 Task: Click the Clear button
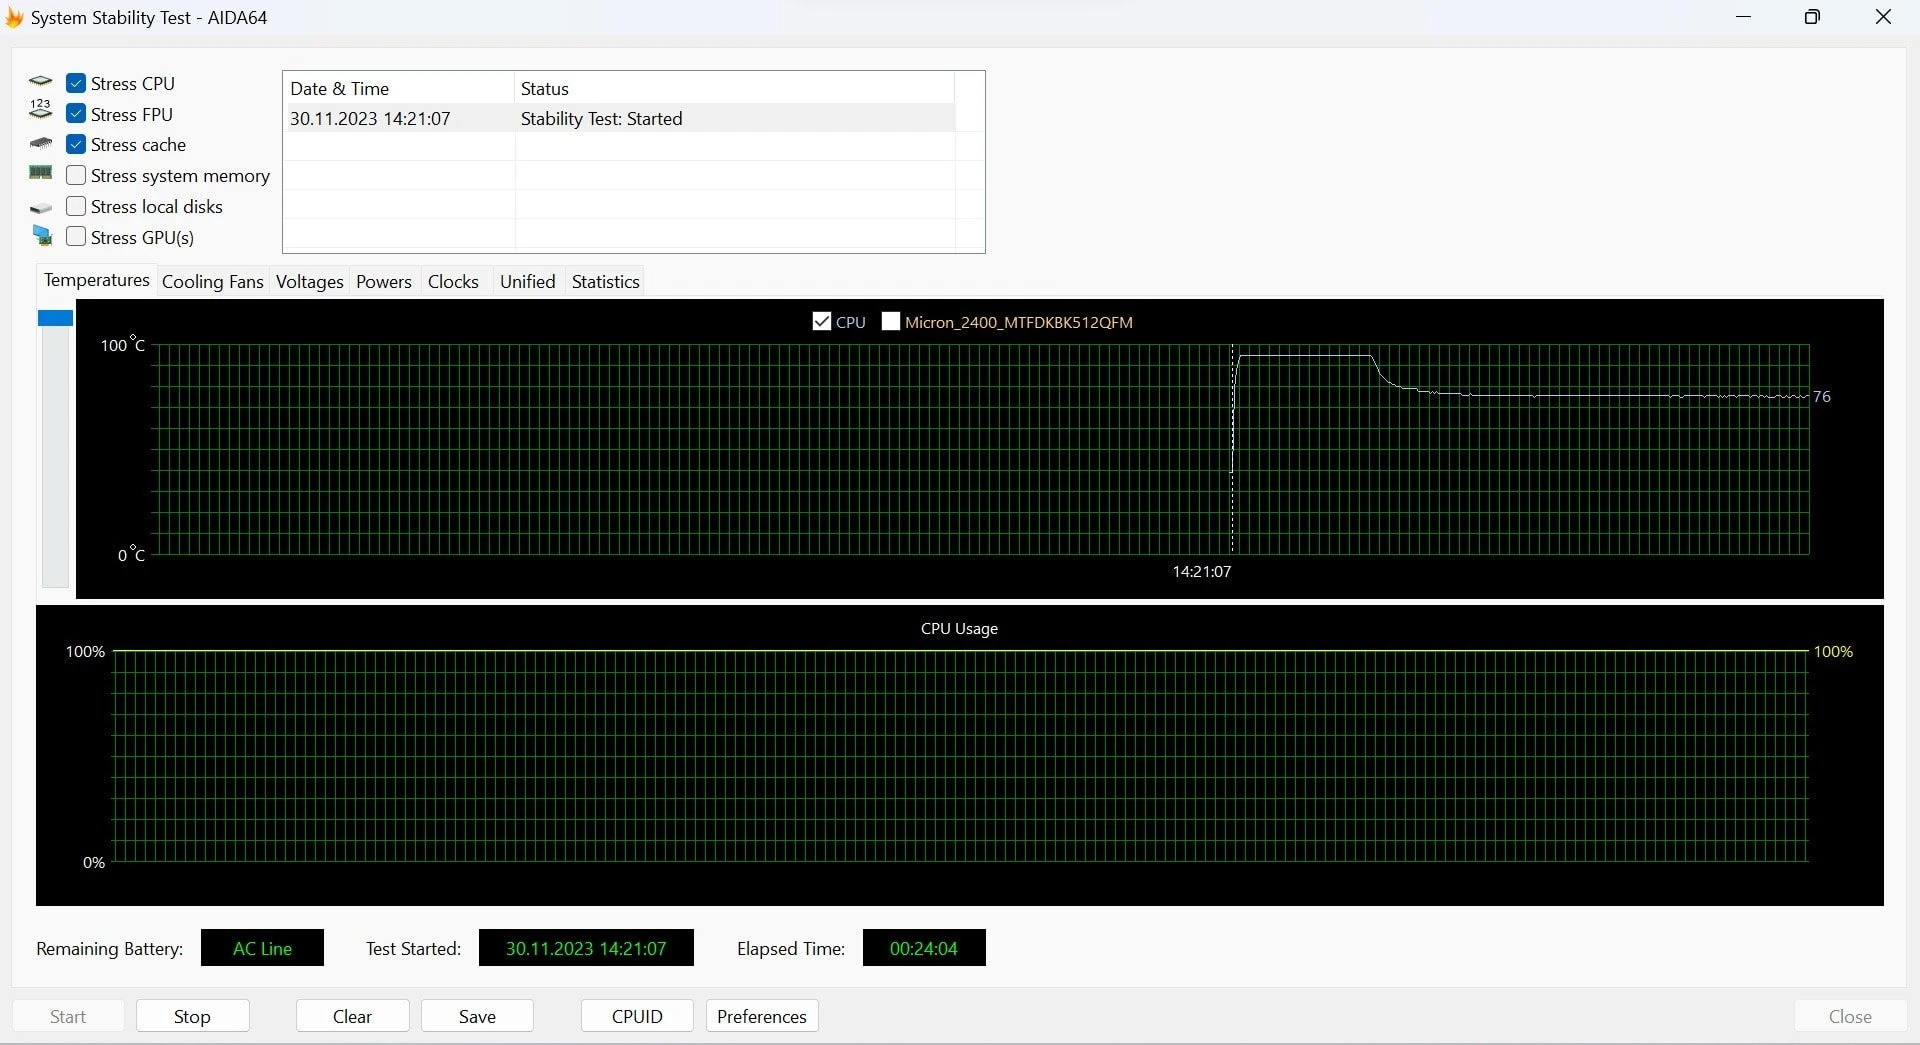coord(352,1016)
